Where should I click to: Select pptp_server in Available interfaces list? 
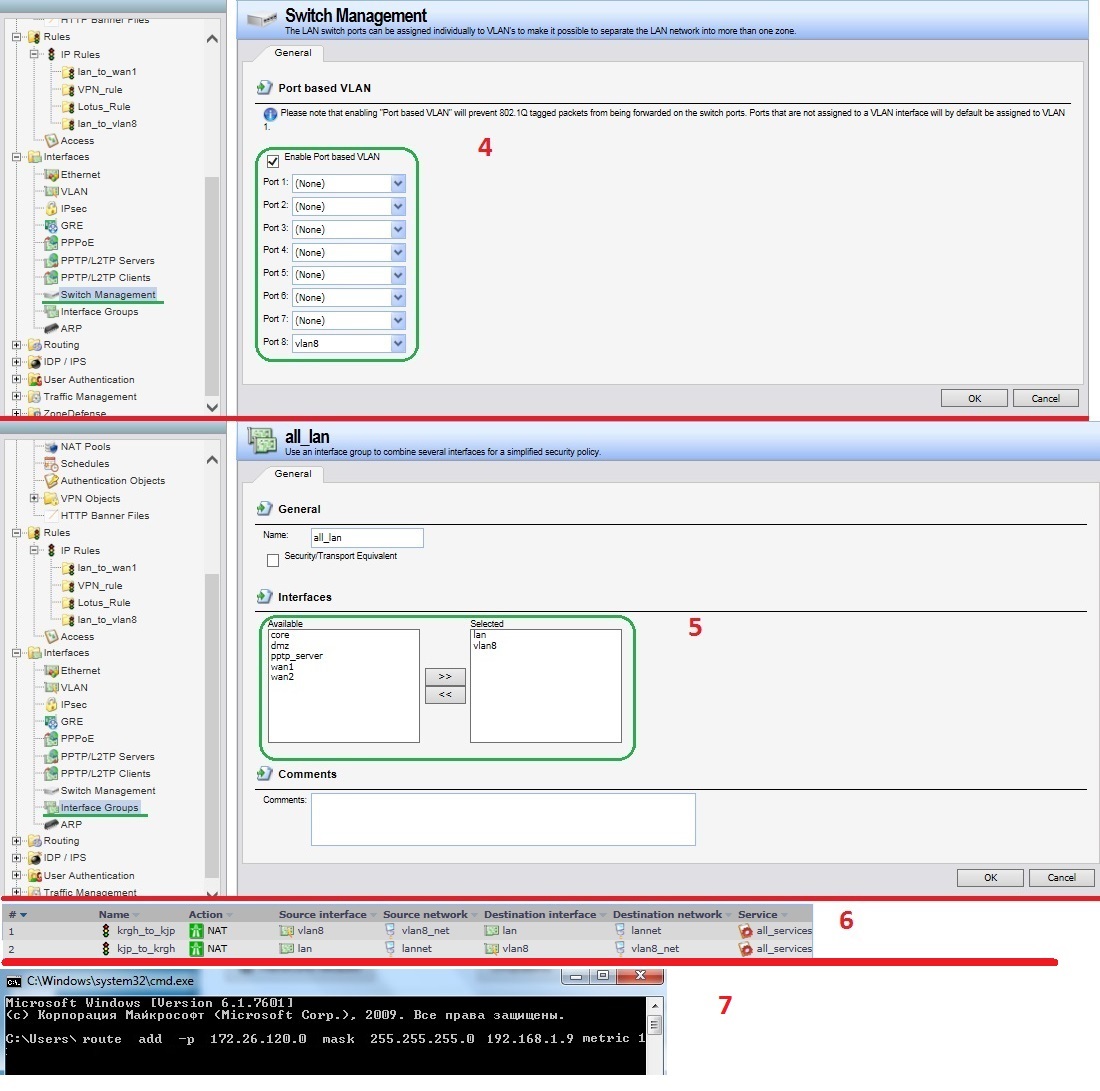297,656
